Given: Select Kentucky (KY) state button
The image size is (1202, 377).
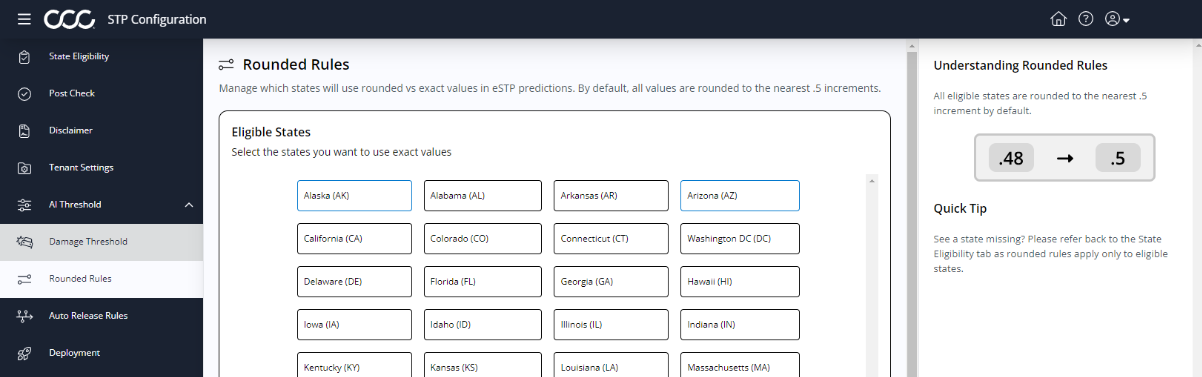Looking at the screenshot, I should click(x=354, y=365).
